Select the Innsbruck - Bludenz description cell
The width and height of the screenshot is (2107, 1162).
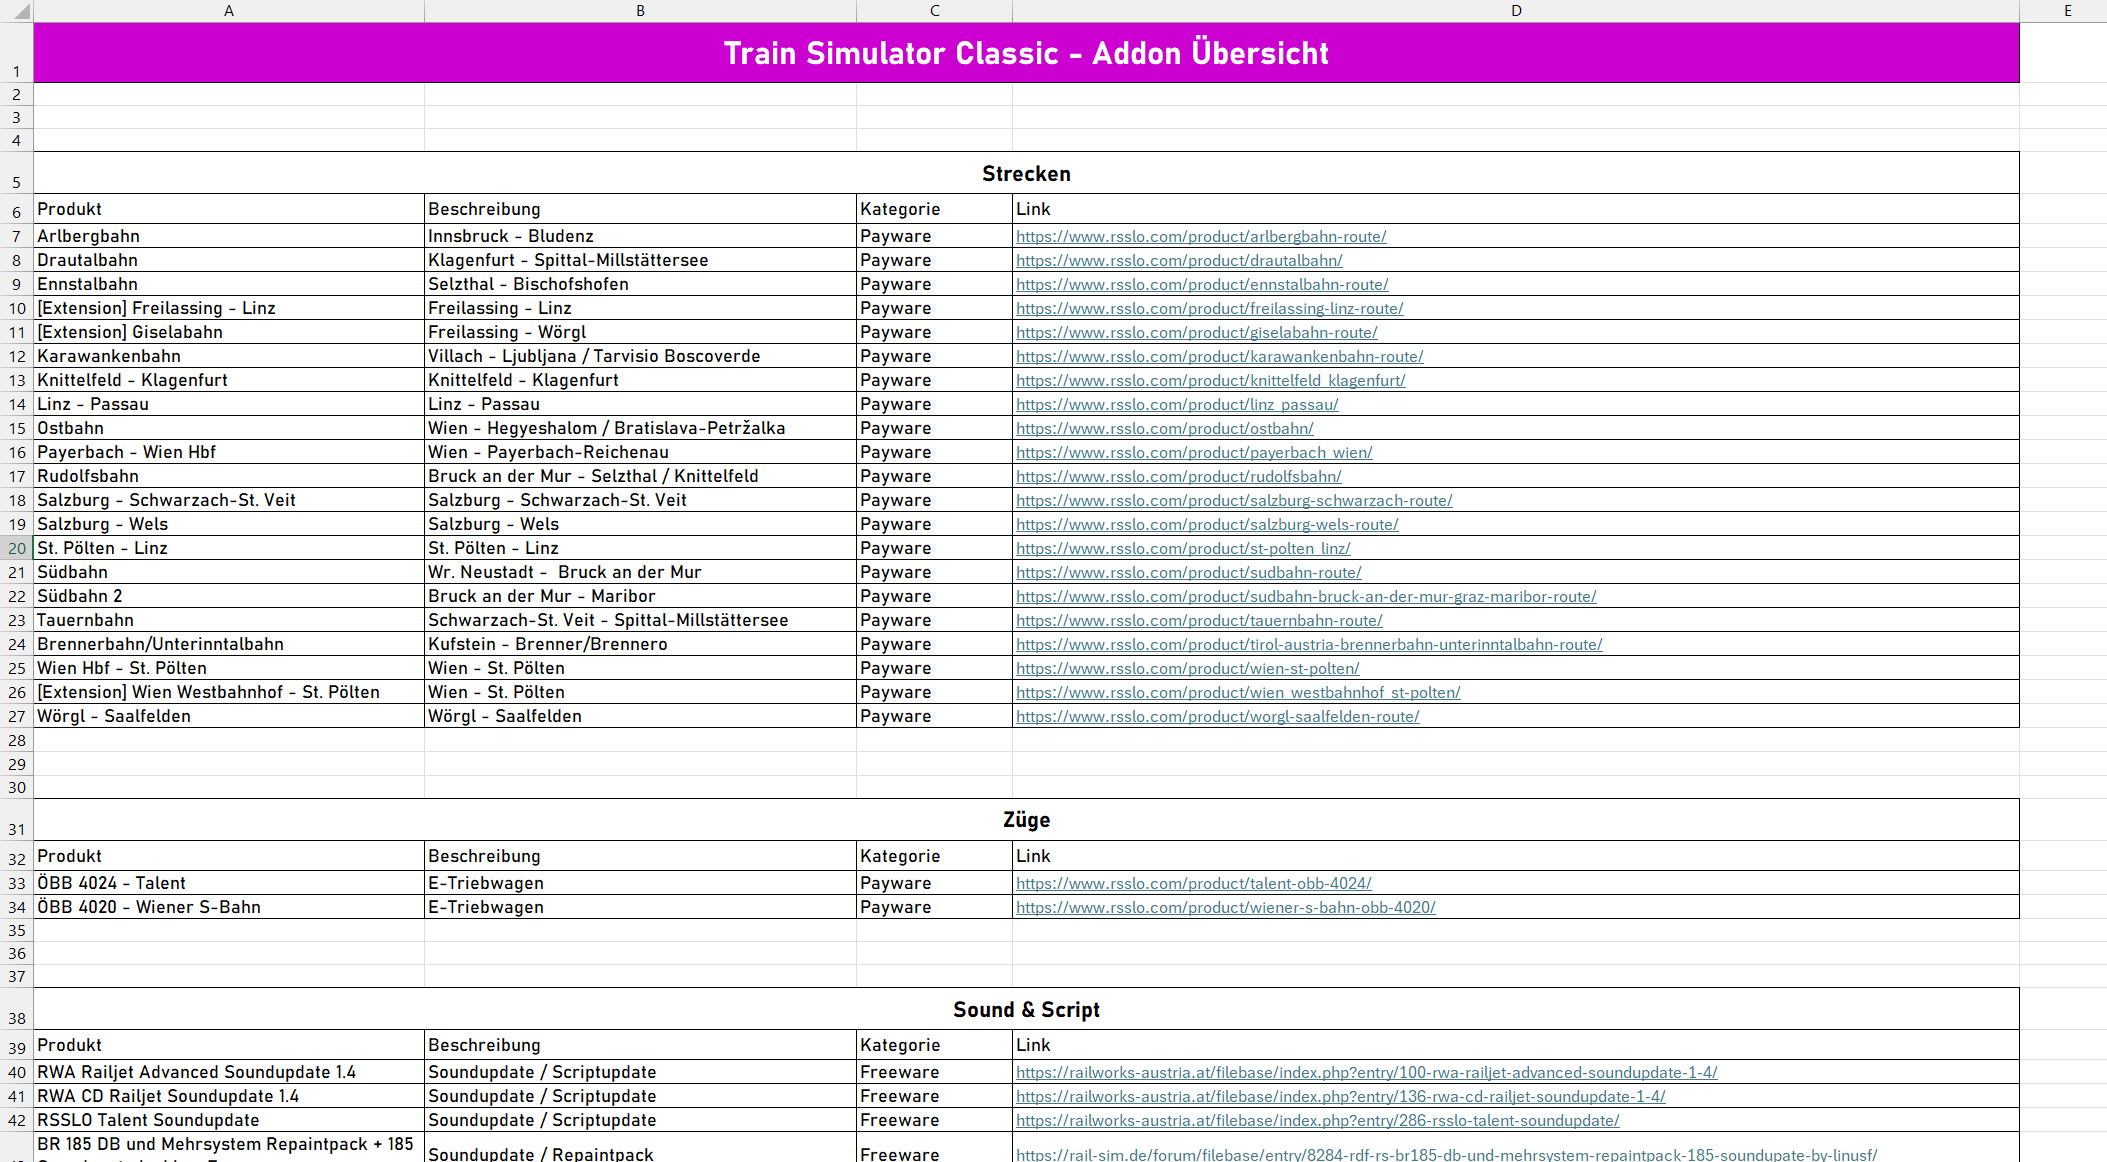tap(640, 236)
